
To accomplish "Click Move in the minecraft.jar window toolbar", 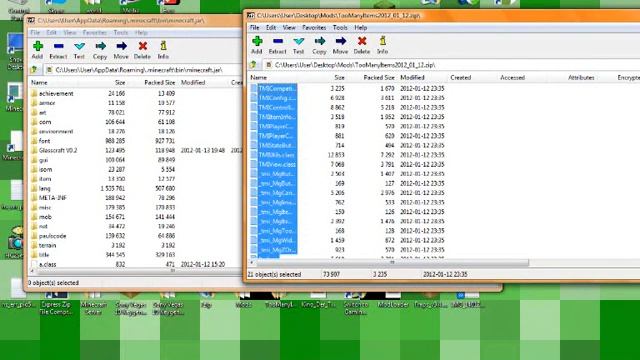I will (121, 50).
